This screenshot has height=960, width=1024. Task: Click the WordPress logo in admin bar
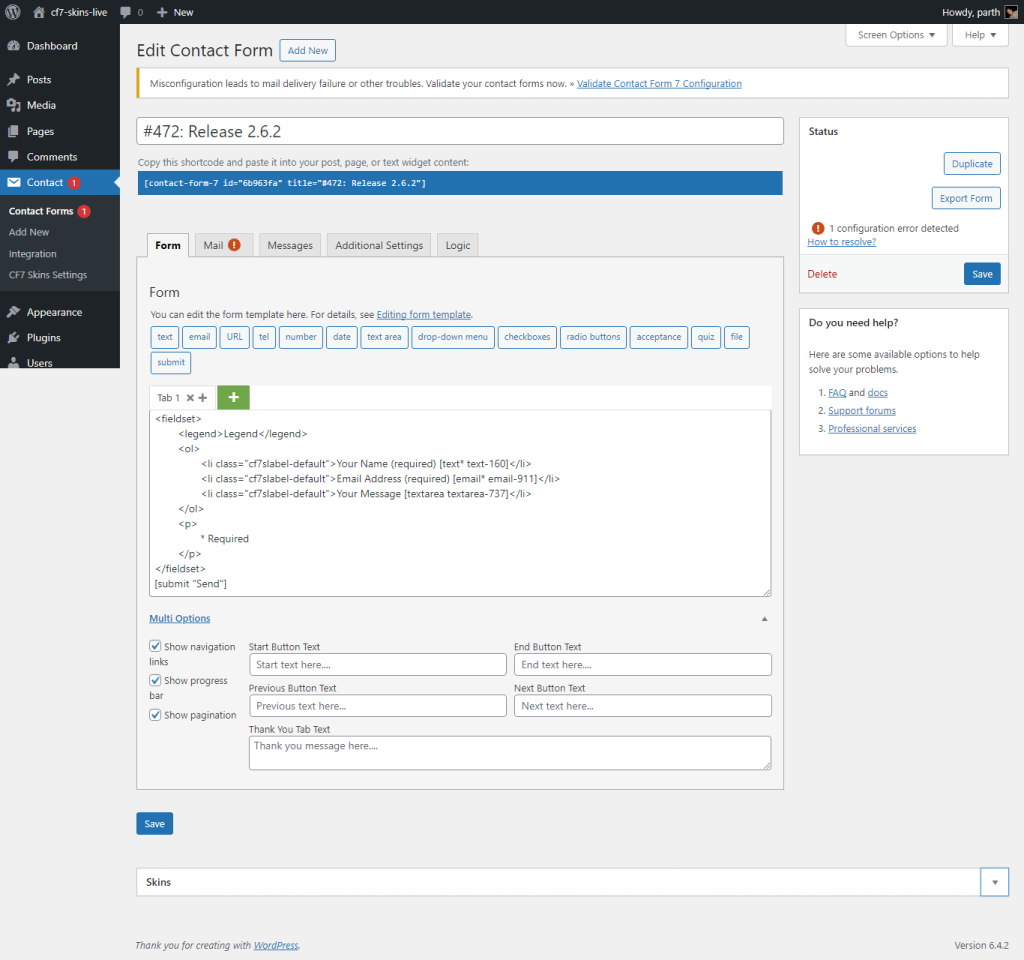(14, 12)
